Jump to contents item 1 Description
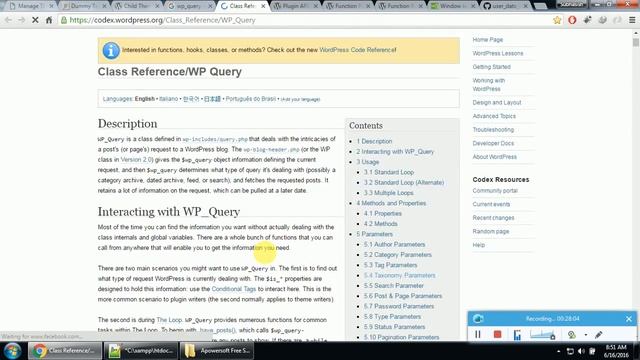Viewport: 640px width, 360px height. coord(374,141)
